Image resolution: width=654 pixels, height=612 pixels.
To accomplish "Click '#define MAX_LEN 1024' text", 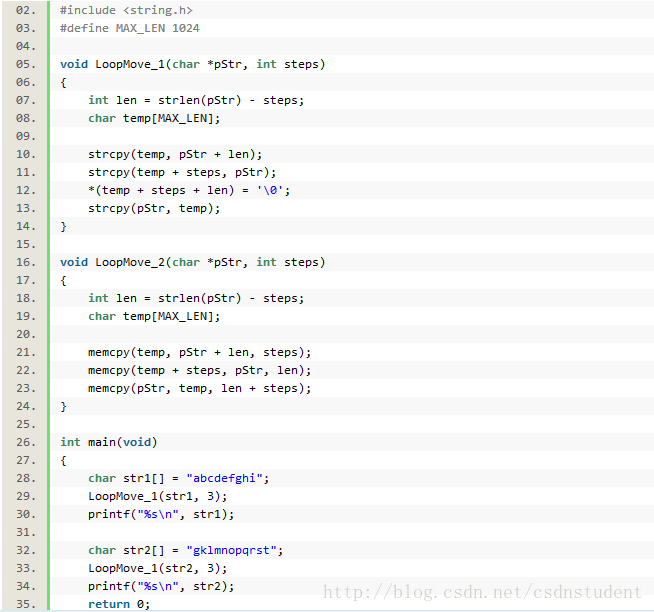I will tap(130, 28).
